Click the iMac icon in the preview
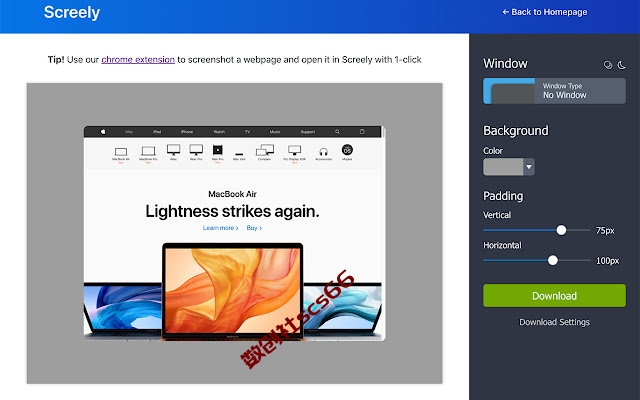640x400 pixels. pyautogui.click(x=173, y=150)
